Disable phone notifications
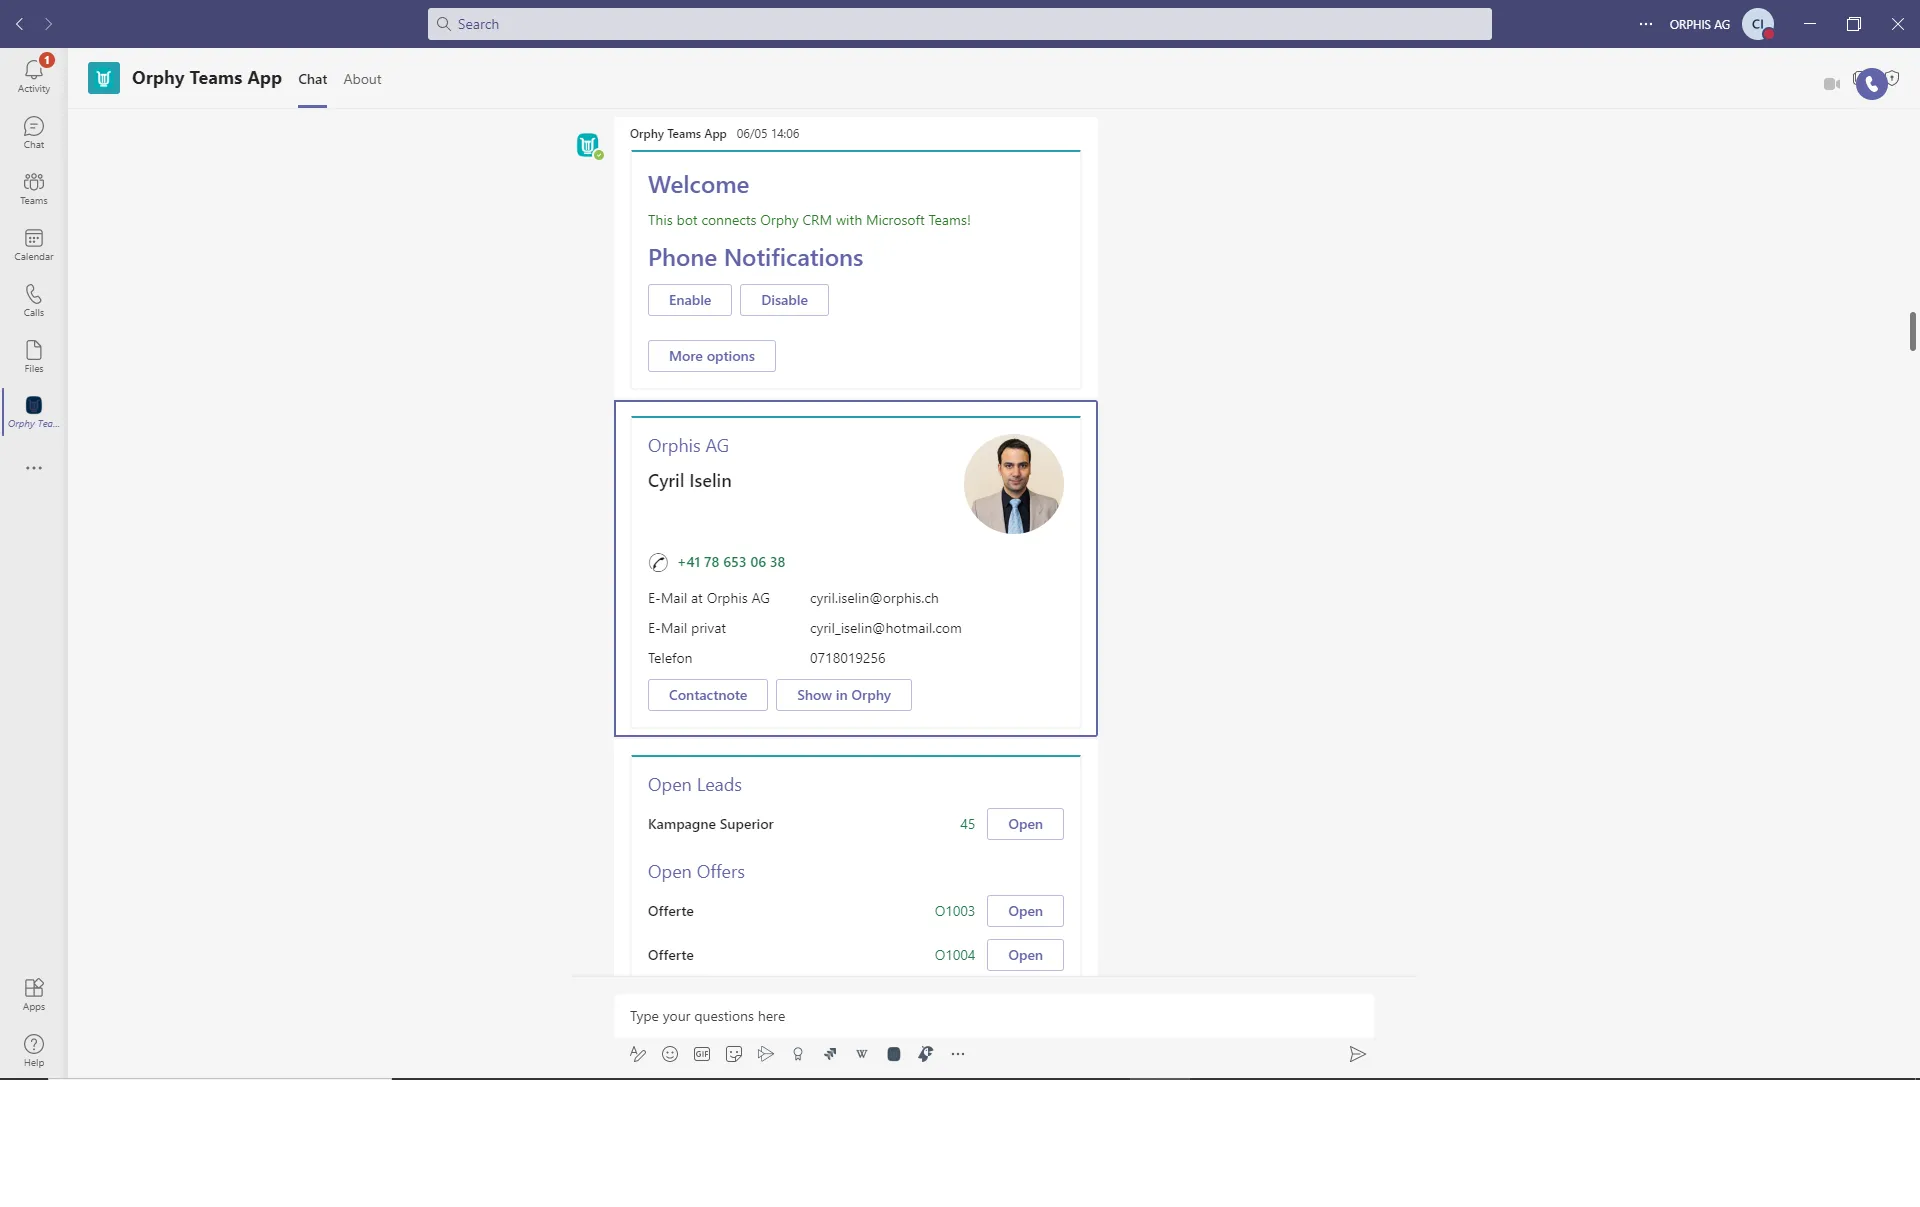The height and width of the screenshot is (1207, 1920). pyautogui.click(x=784, y=300)
